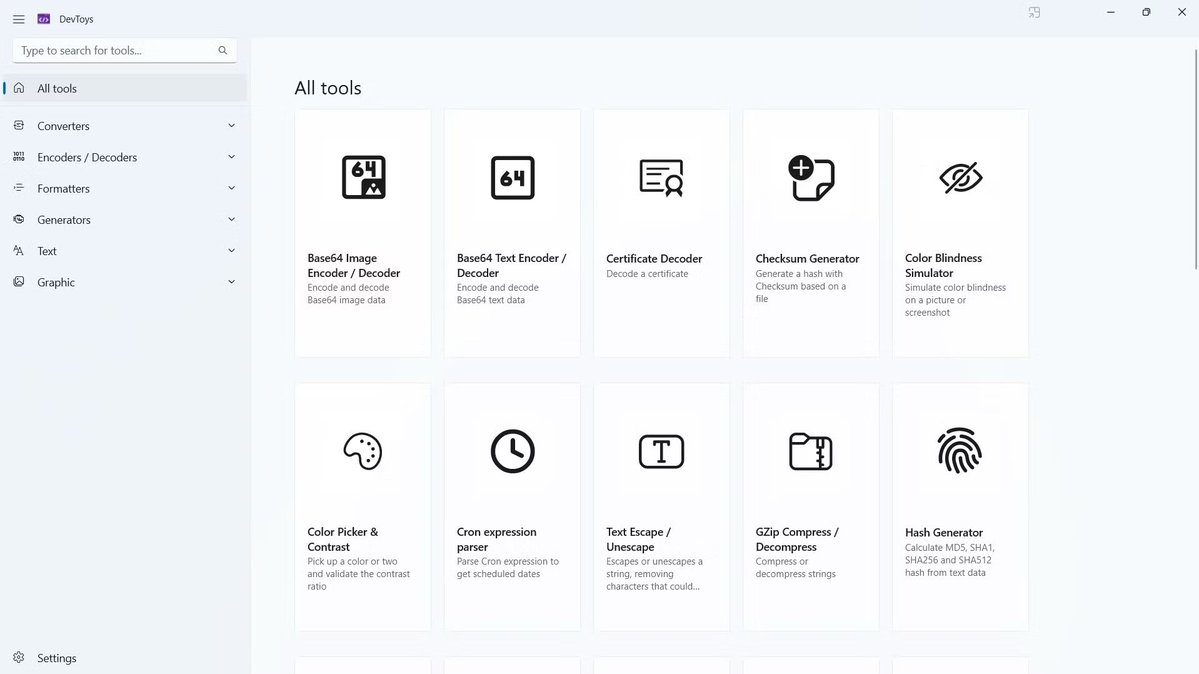
Task: Click the compact overlay icon in title bar
Action: (1034, 12)
